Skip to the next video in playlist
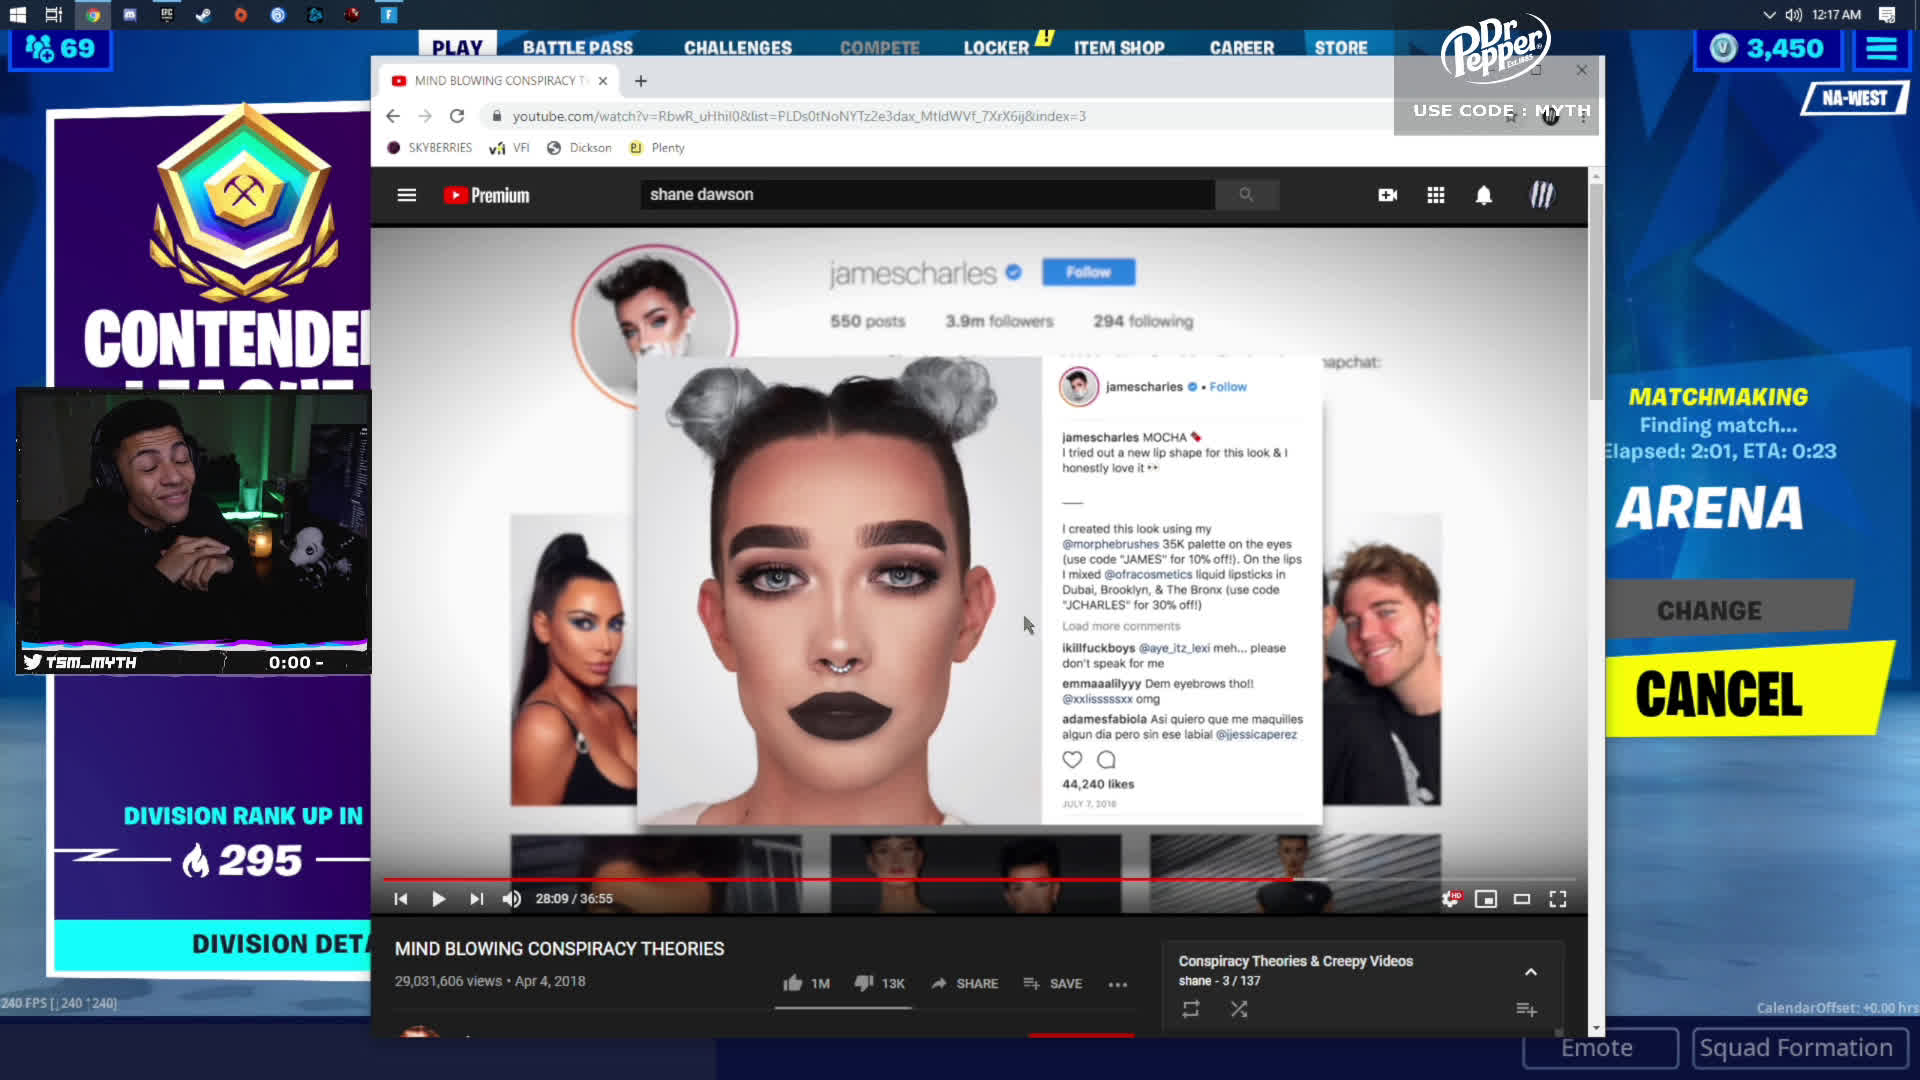Screen dimensions: 1920x1080 coord(476,899)
